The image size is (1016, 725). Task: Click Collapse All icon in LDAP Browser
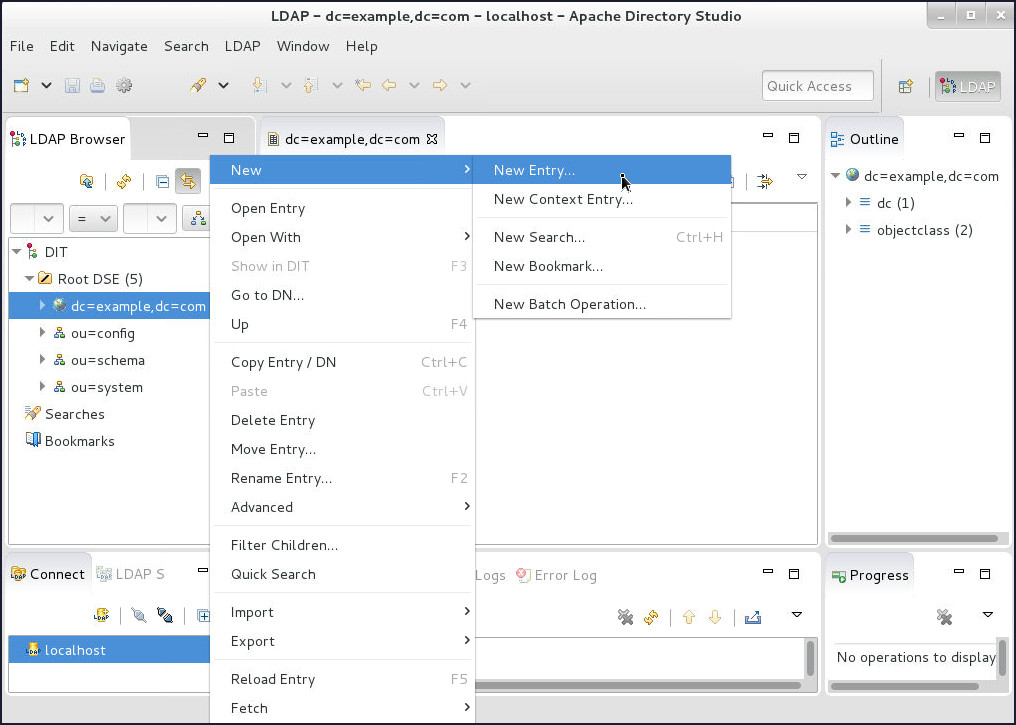click(x=163, y=181)
